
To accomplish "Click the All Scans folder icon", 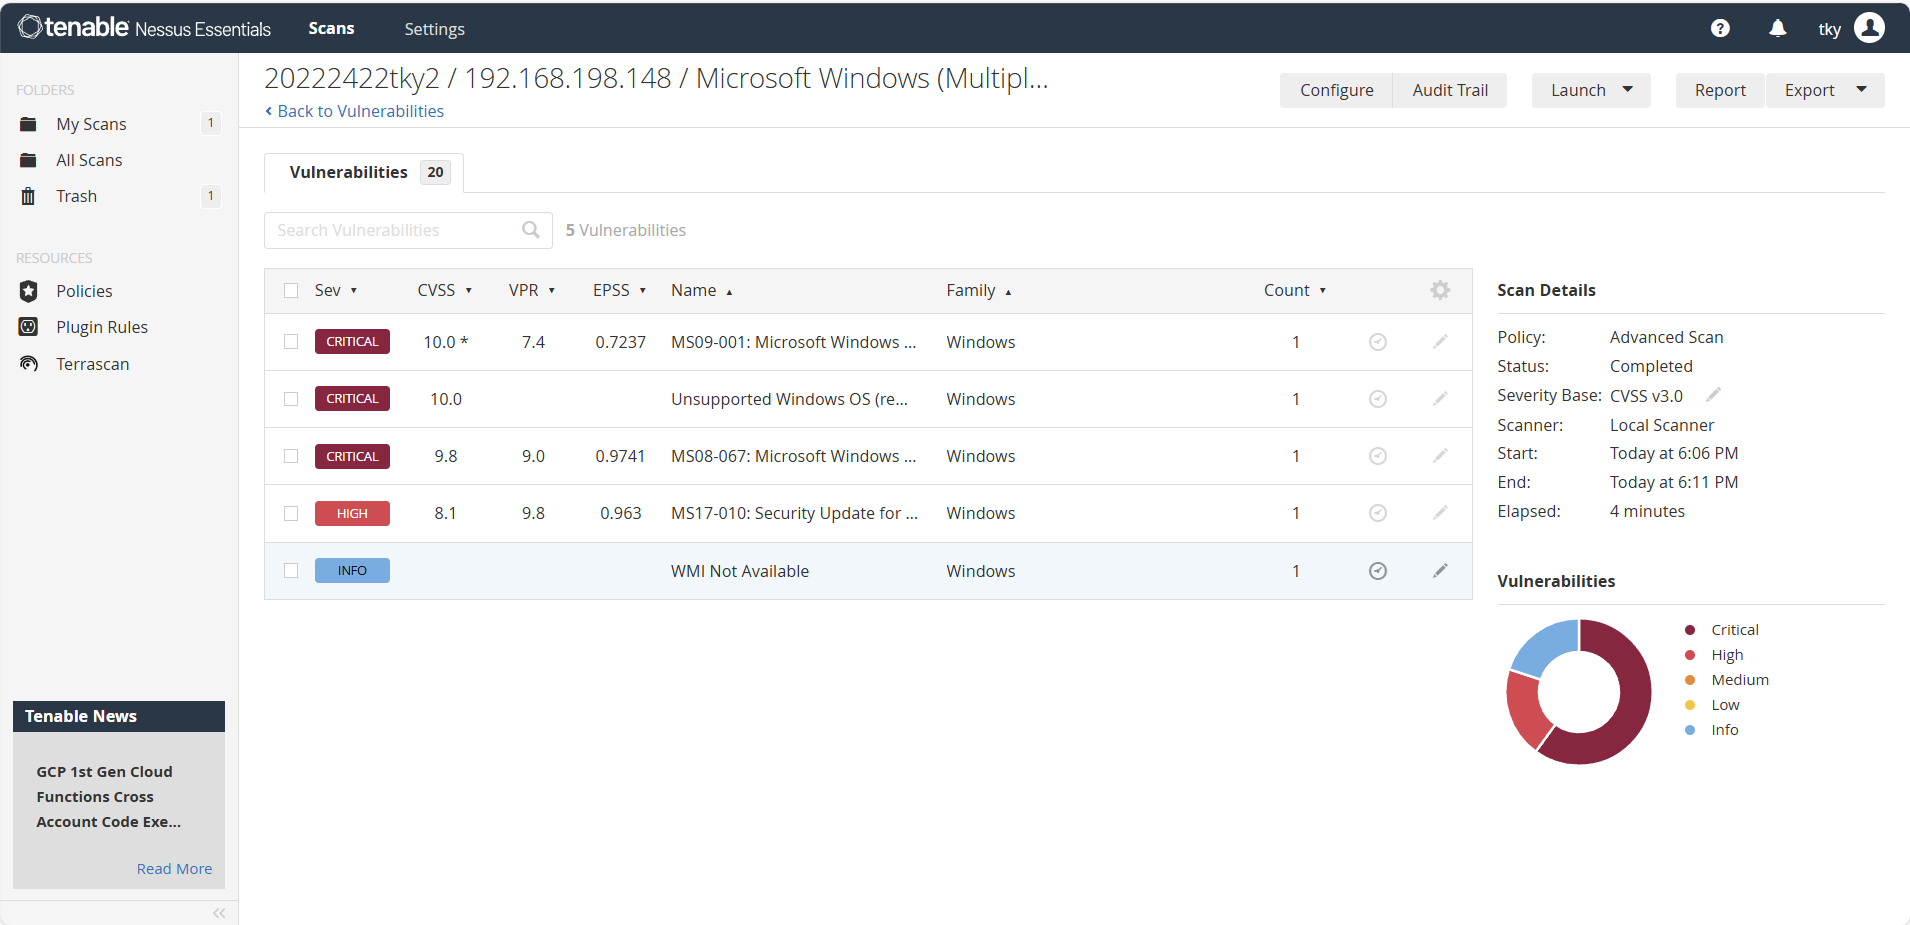I will (x=28, y=160).
